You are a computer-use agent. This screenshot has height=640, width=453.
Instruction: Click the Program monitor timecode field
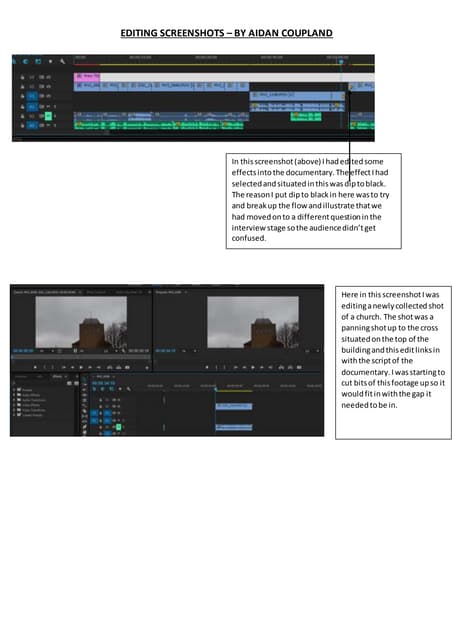pyautogui.click(x=165, y=351)
